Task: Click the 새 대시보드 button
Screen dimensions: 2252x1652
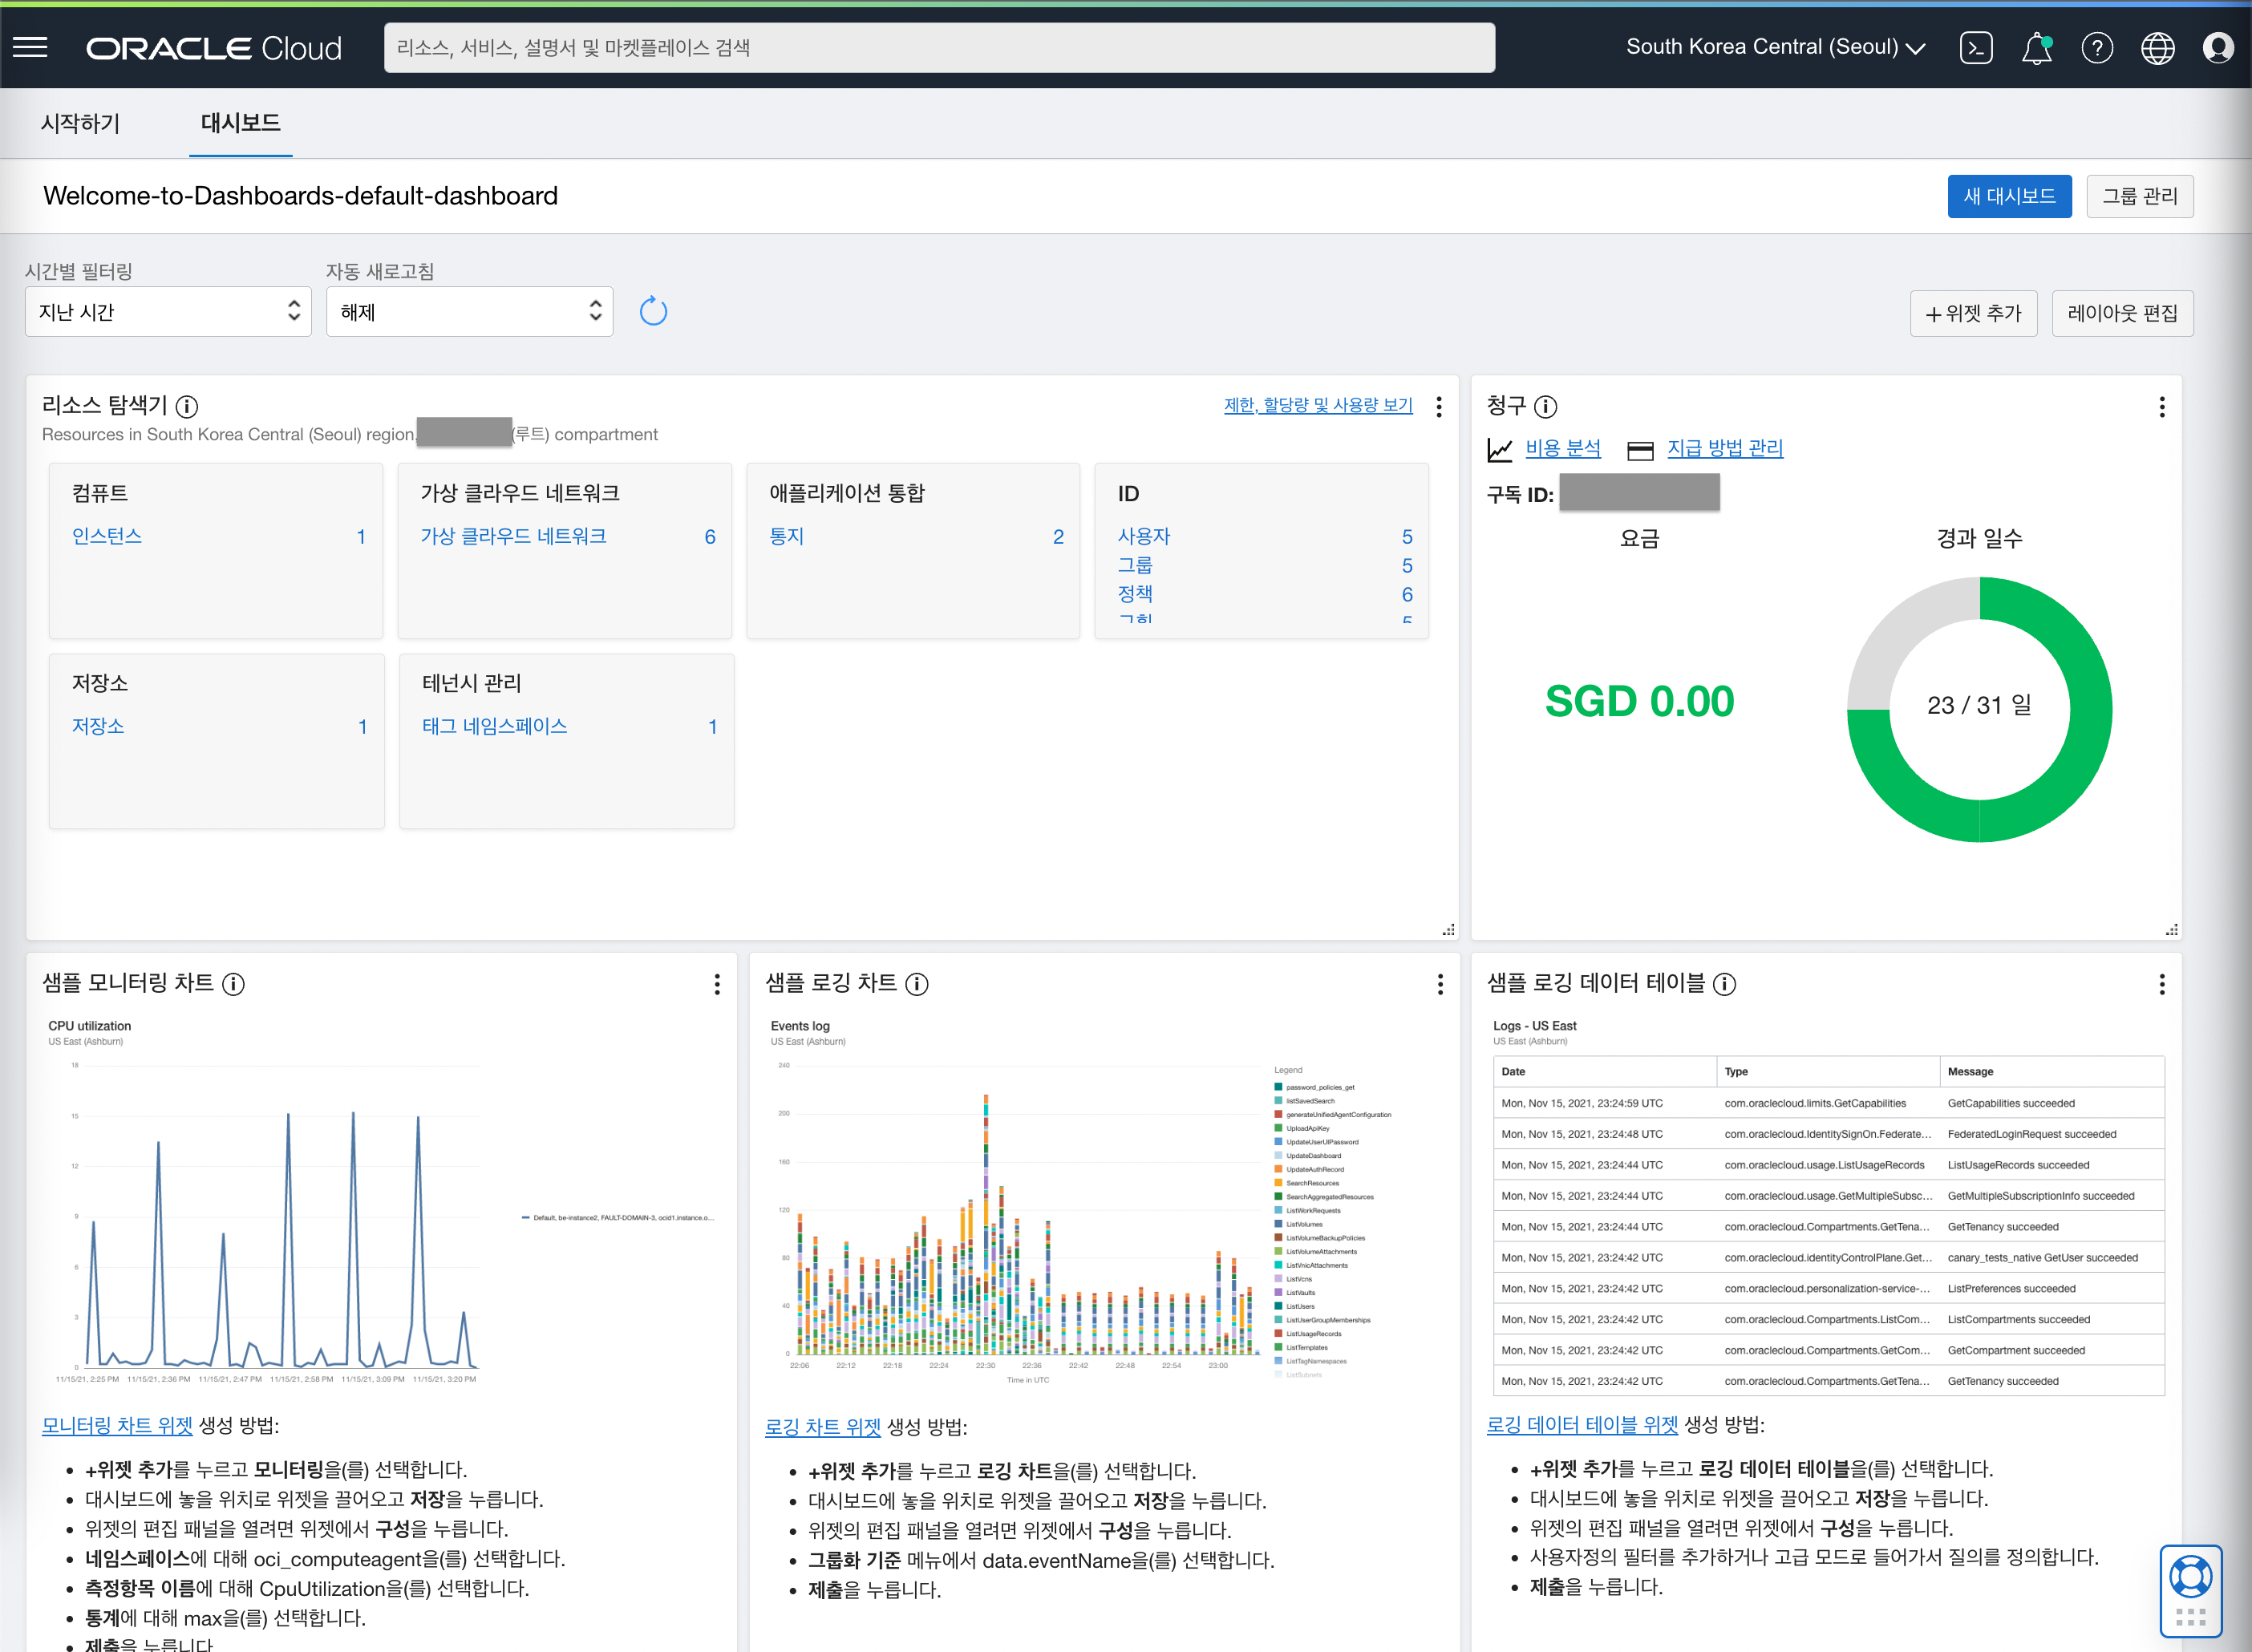Action: (x=2009, y=196)
